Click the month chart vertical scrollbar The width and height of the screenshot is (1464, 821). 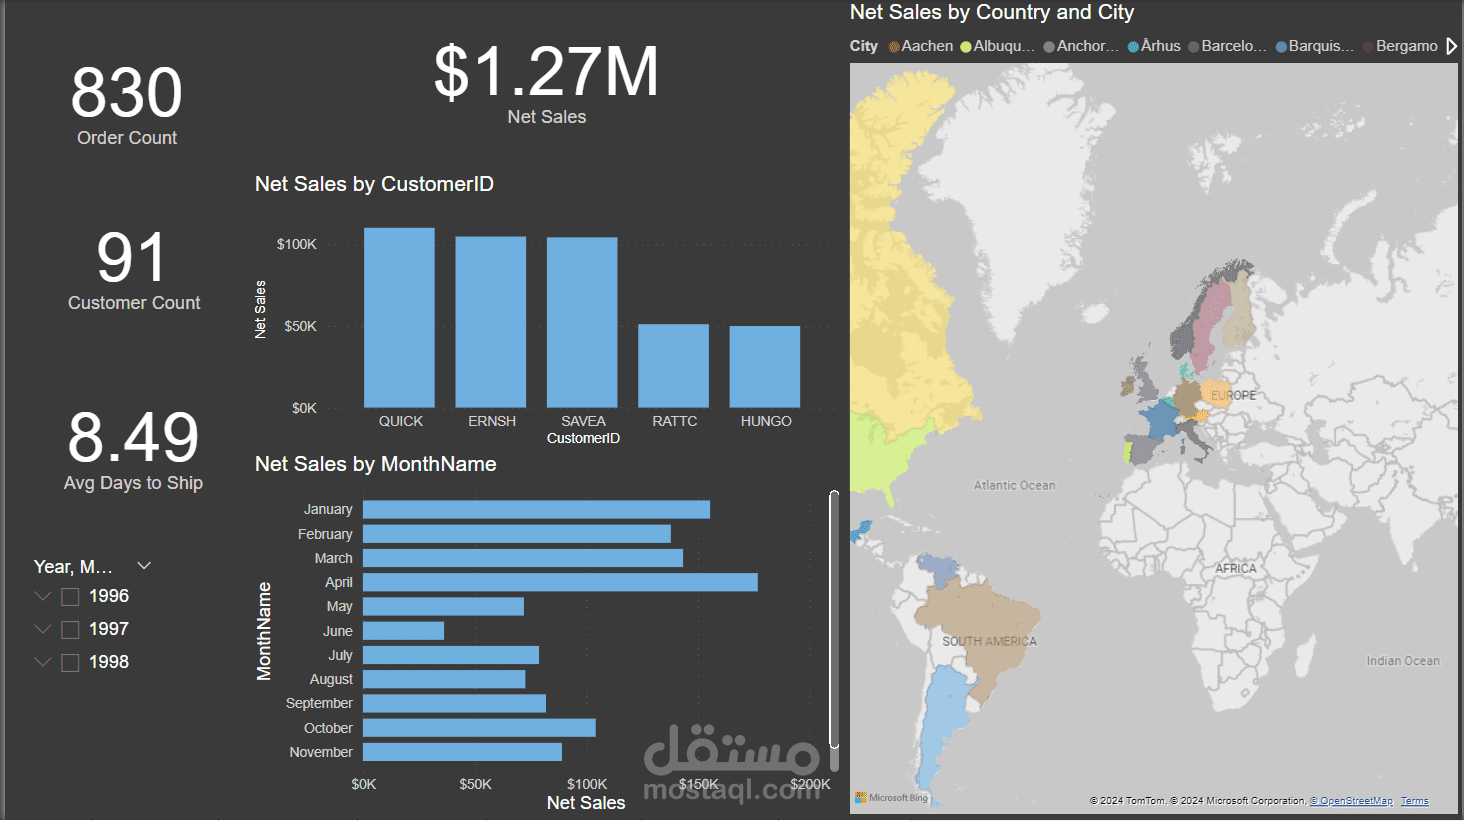[834, 618]
